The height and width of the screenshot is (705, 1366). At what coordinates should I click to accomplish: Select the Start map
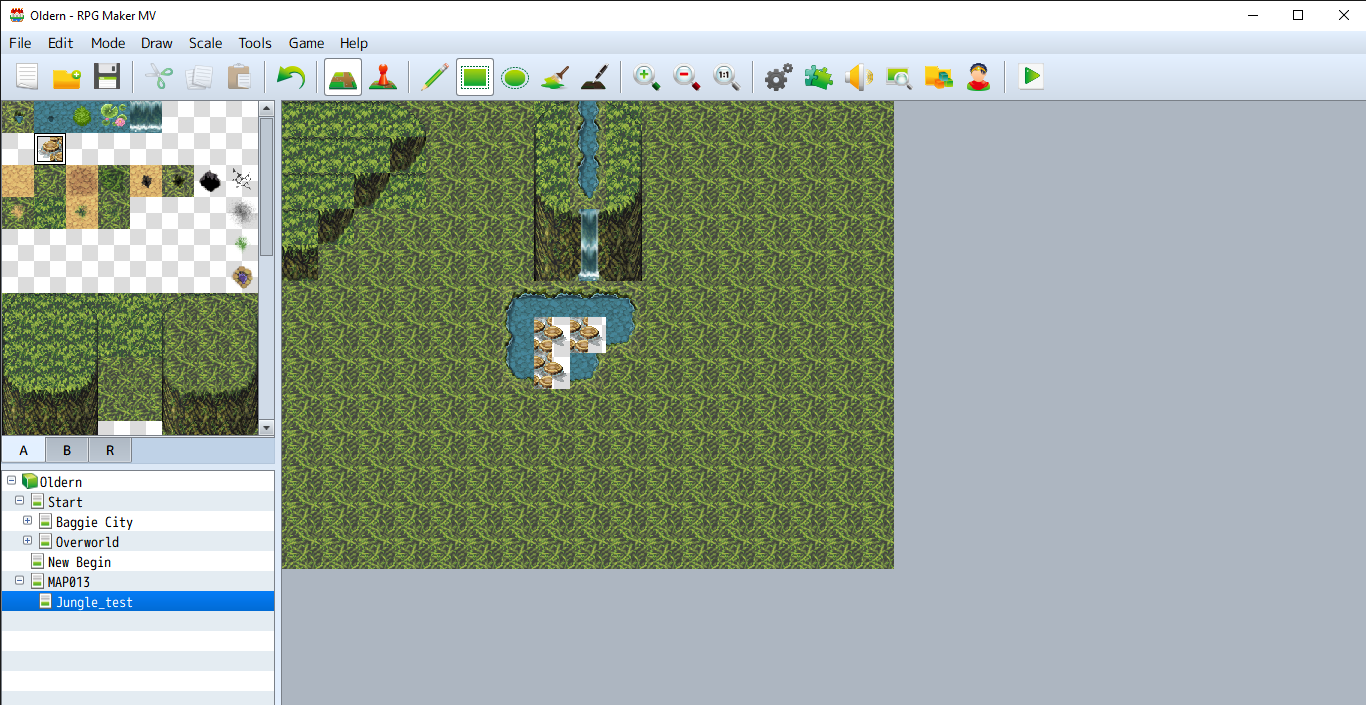tap(65, 502)
